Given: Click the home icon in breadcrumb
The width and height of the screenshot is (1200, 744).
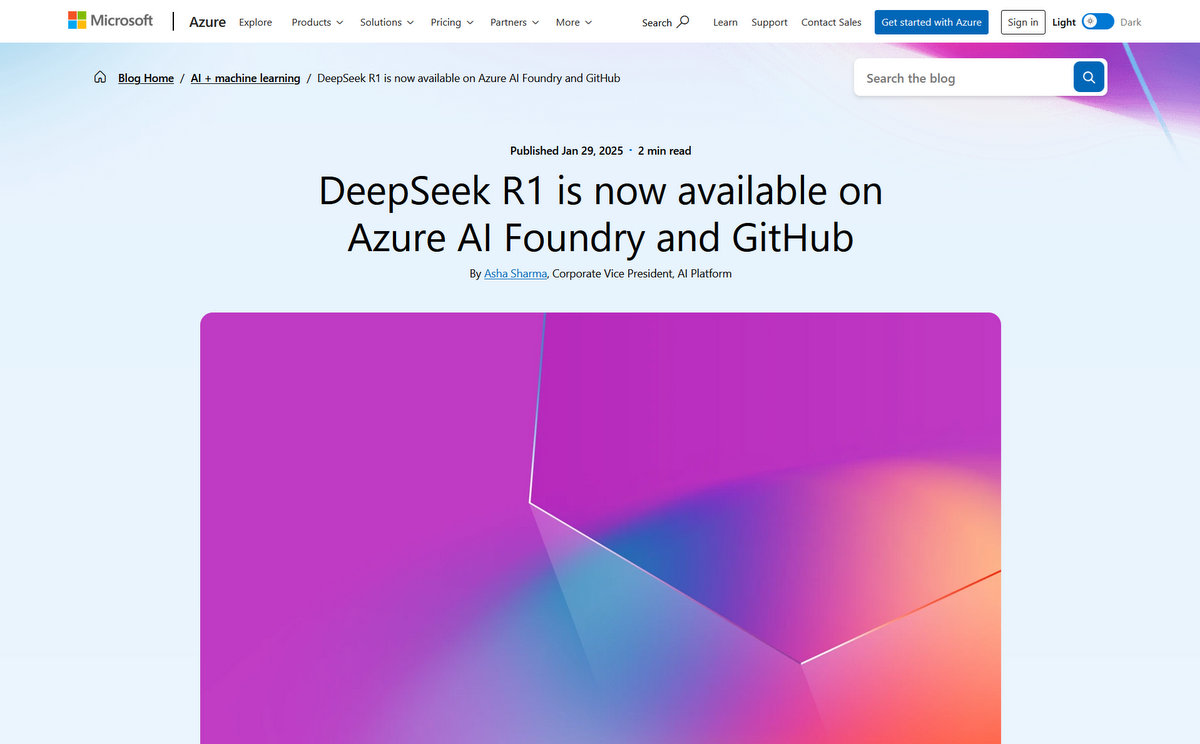Looking at the screenshot, I should tap(100, 78).
